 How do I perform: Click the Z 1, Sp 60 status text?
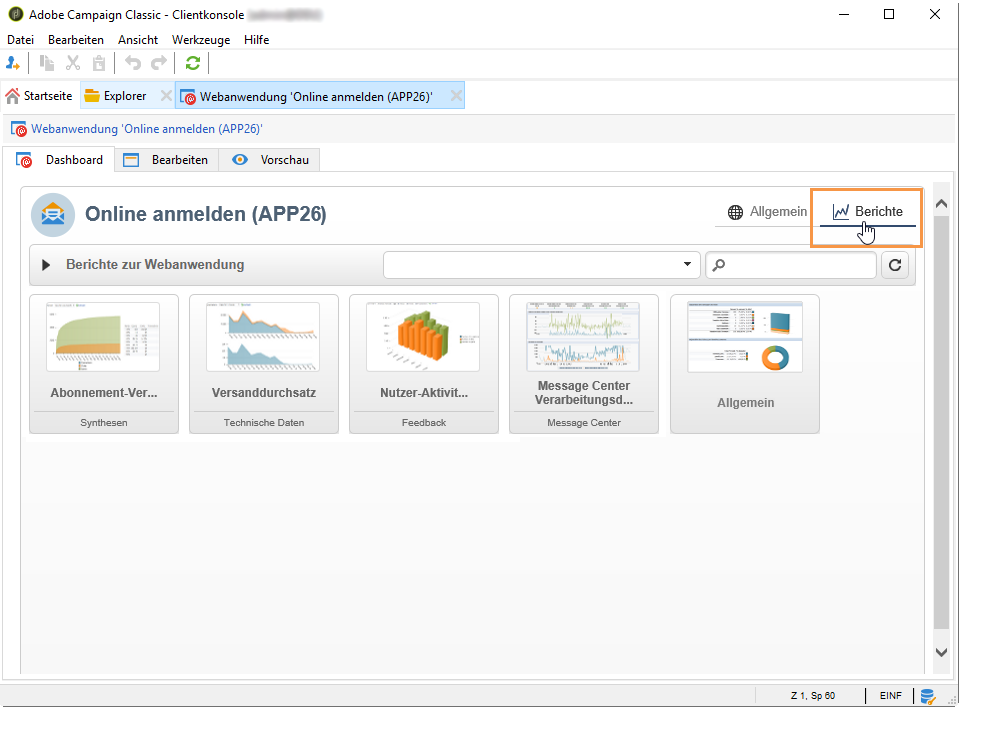tap(813, 695)
